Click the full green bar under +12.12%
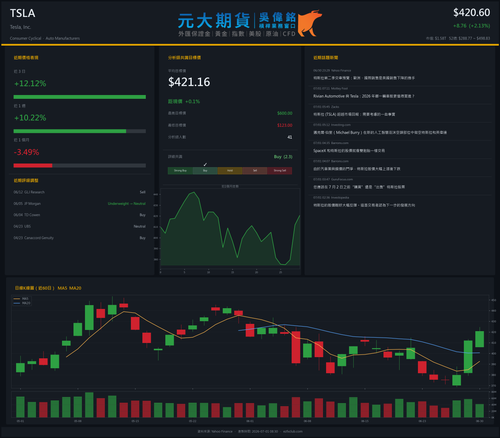Viewport: 500px width, 438px height. tap(80, 97)
